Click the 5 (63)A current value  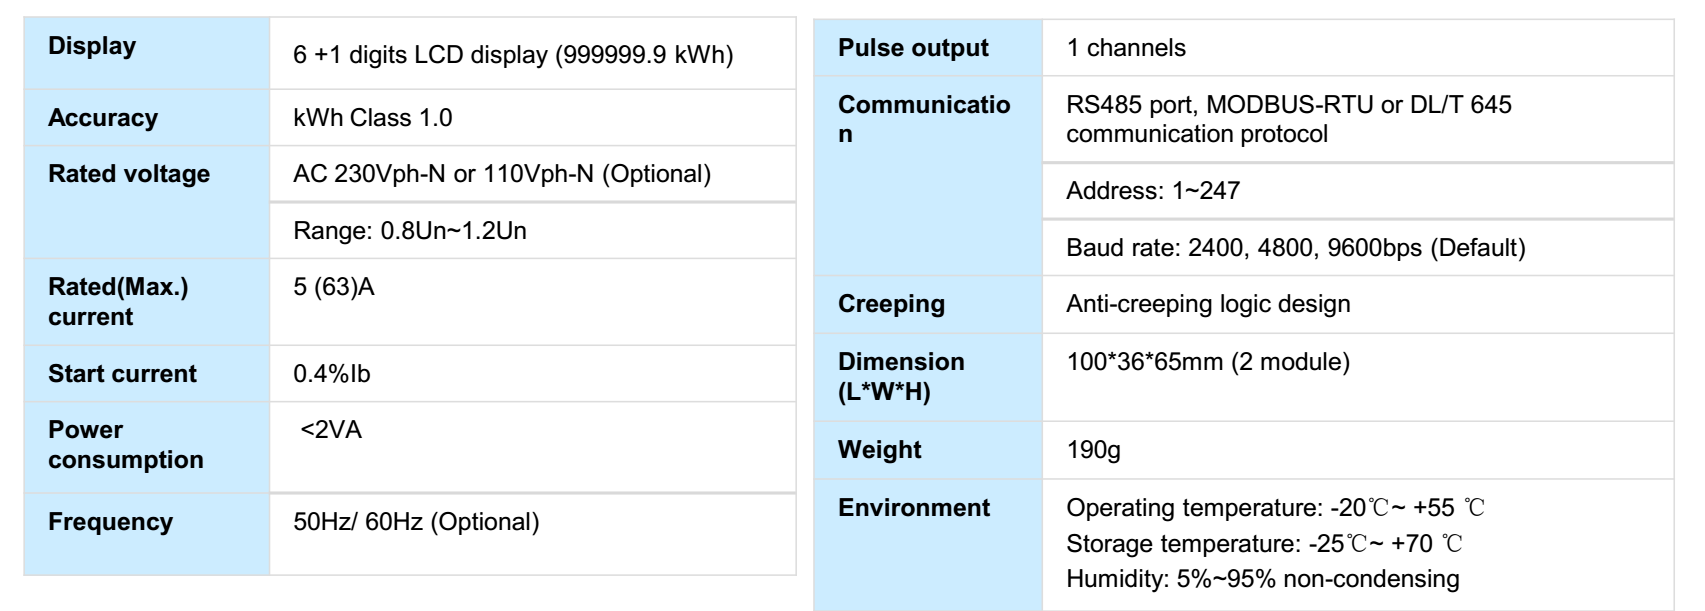[x=334, y=288]
